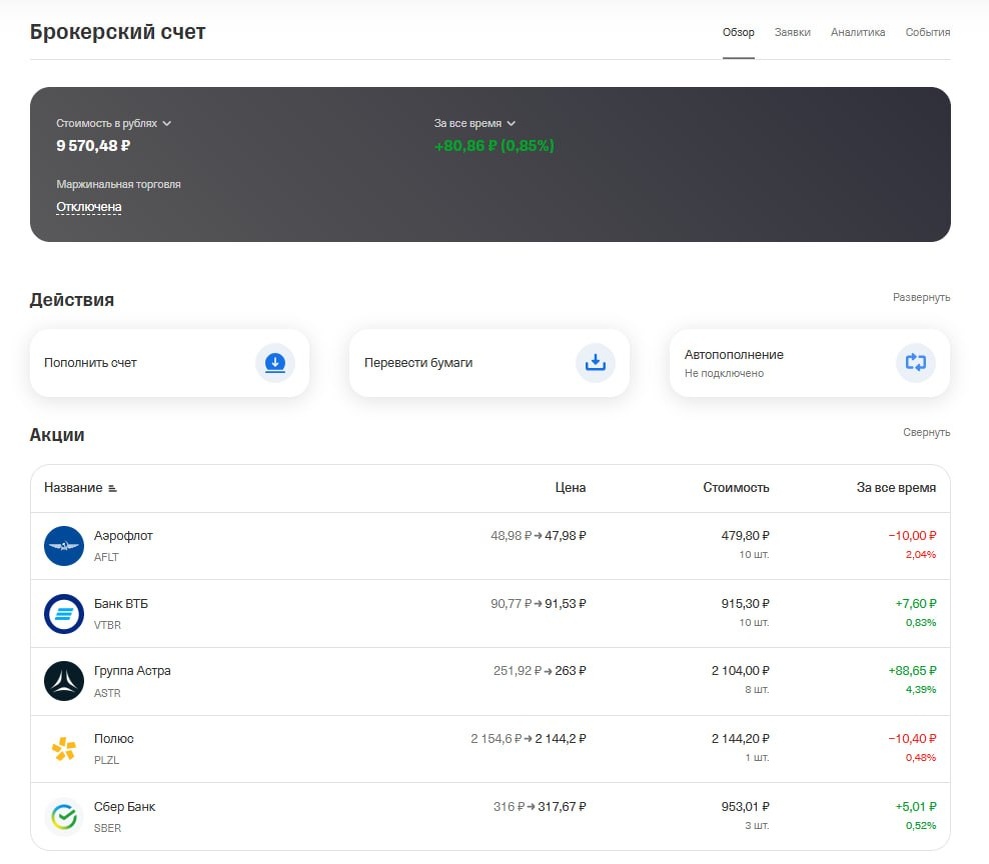Open the Стоимость в рублях currency dropdown
989x864 pixels.
pyautogui.click(x=114, y=123)
